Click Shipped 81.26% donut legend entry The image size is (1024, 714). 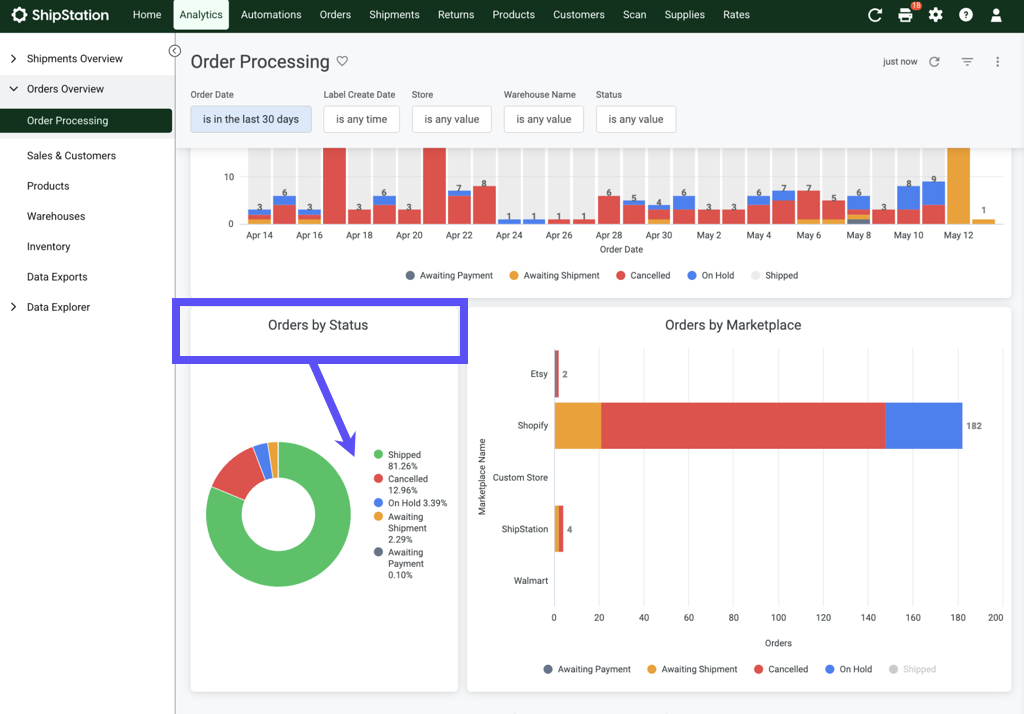point(398,460)
